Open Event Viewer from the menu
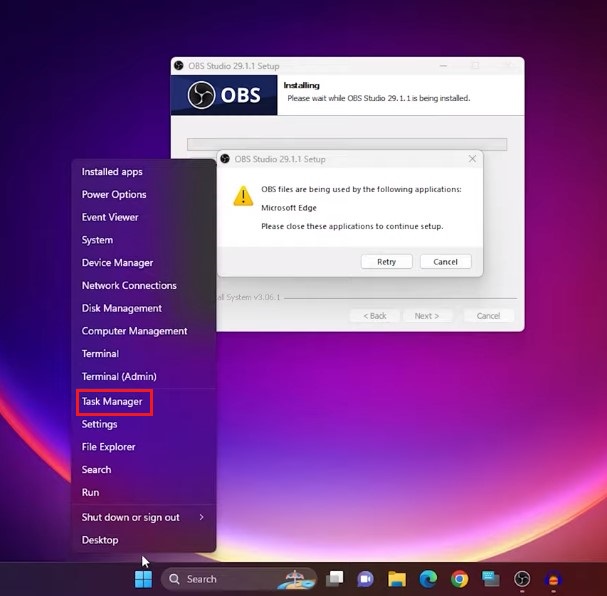This screenshot has width=607, height=596. (x=143, y=217)
